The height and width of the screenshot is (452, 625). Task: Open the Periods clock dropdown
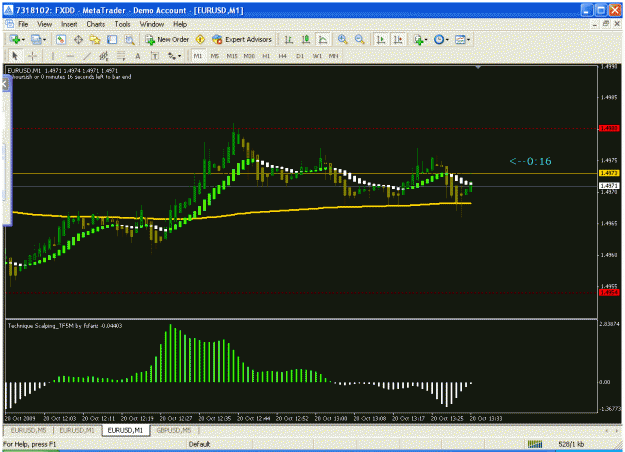(441, 39)
